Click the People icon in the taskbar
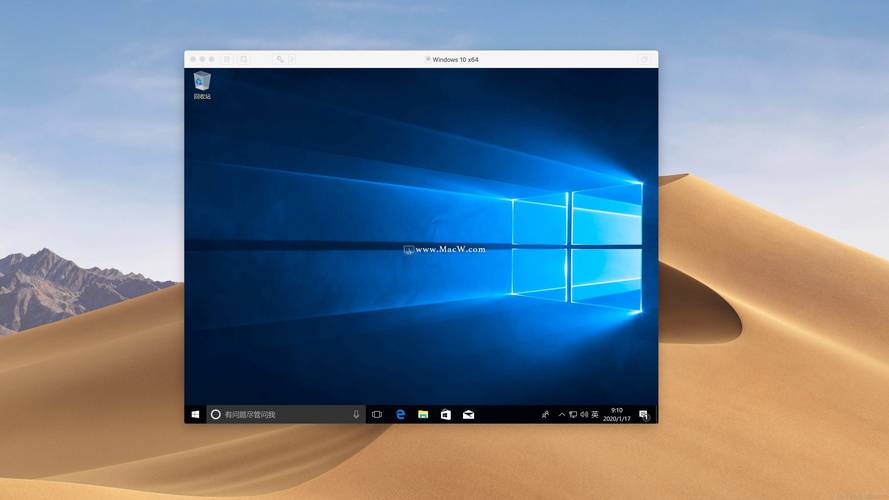The width and height of the screenshot is (889, 500). pos(545,414)
